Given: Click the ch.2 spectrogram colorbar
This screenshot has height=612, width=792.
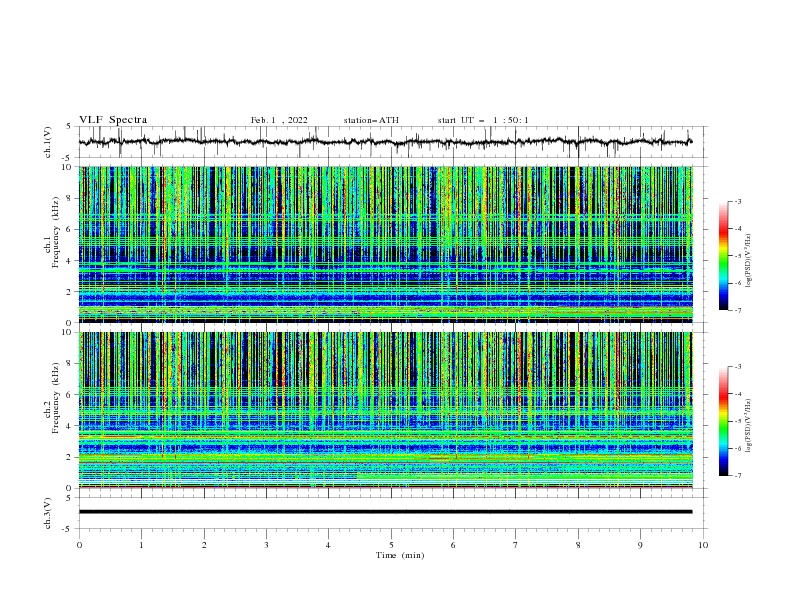Looking at the screenshot, I should pyautogui.click(x=723, y=421).
